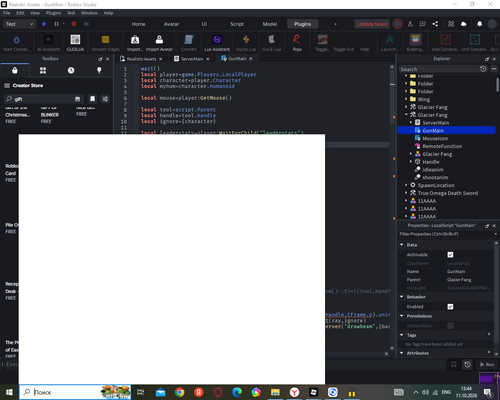The image size is (500, 400).
Task: Start playtest with the blue Play button
Action: [44, 24]
